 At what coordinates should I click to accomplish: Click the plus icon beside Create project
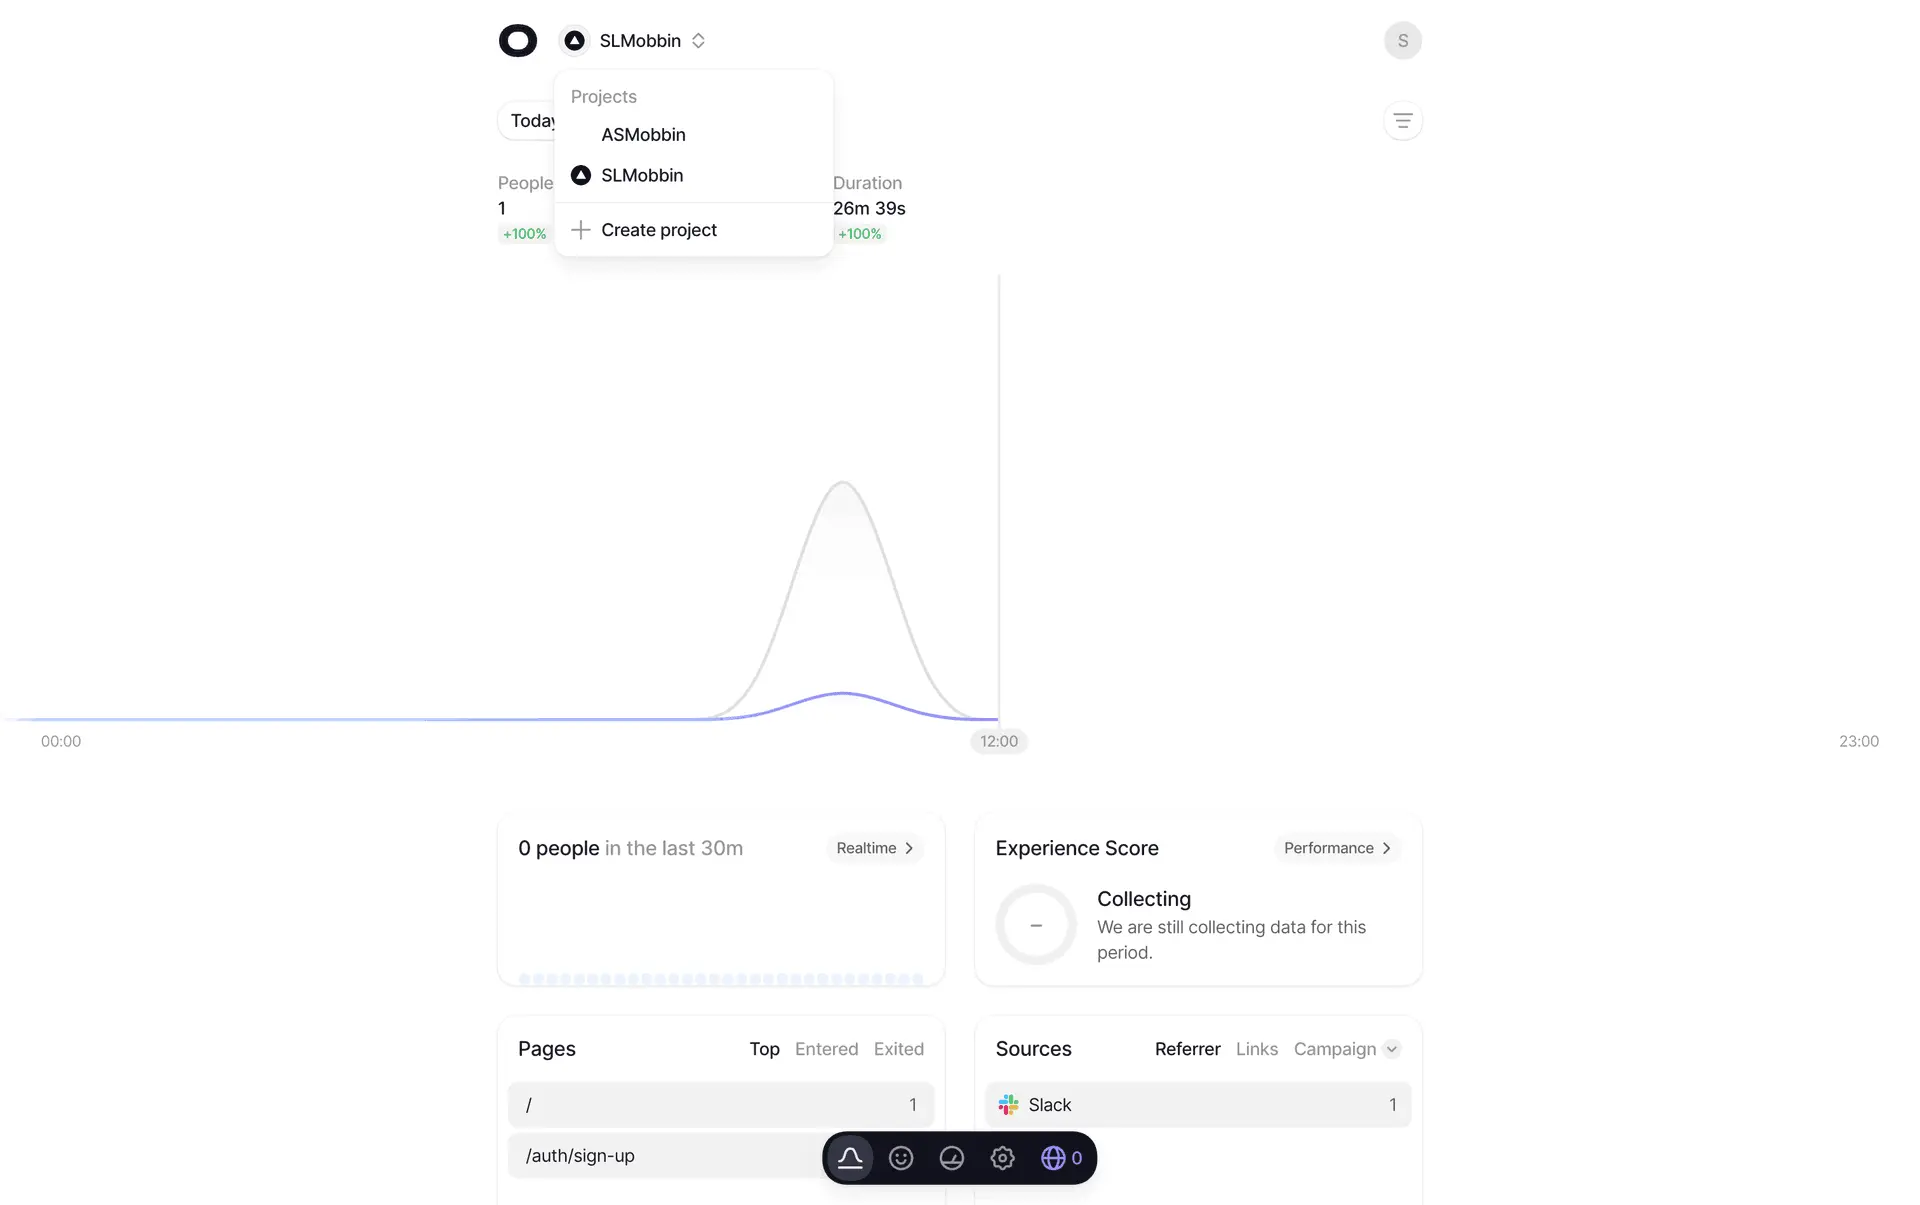pyautogui.click(x=581, y=230)
